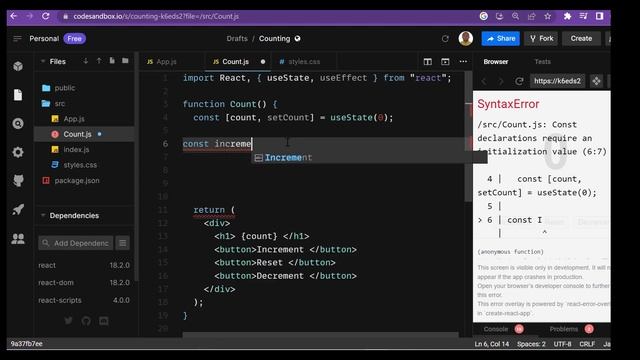The width and height of the screenshot is (640, 360).
Task: Toggle the preview window icon
Action: (x=445, y=62)
